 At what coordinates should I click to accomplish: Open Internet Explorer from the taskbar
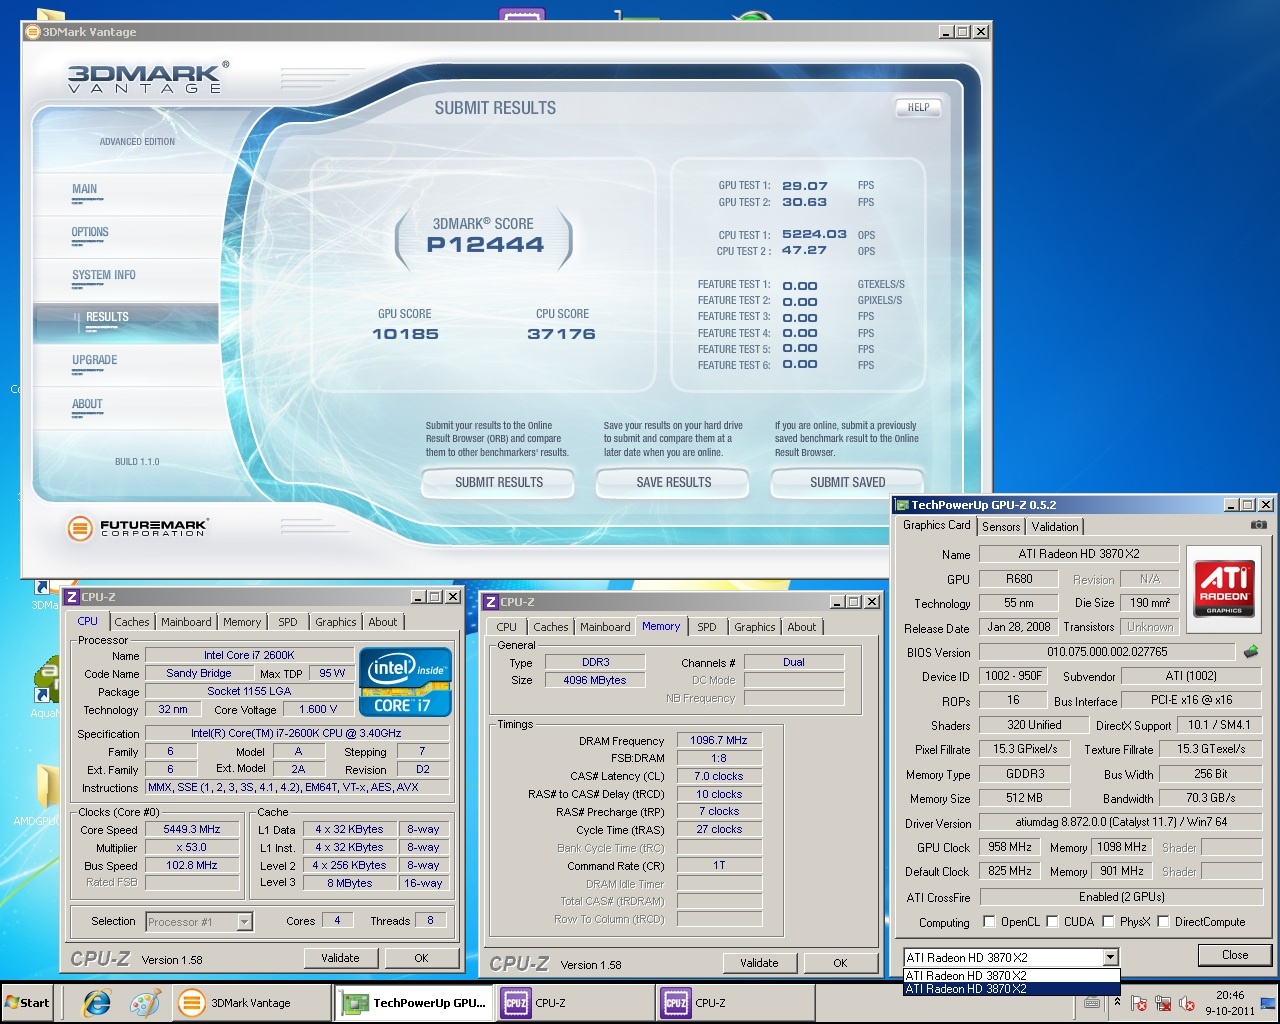(x=97, y=1003)
